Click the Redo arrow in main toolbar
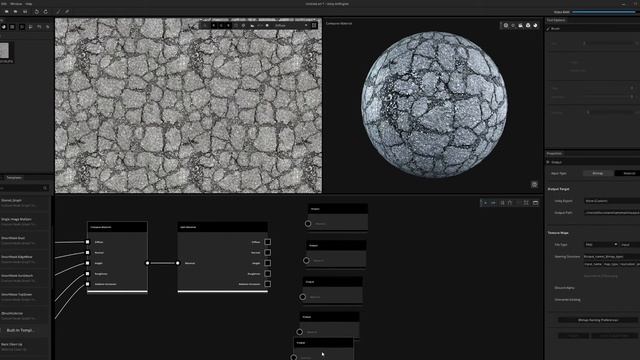The height and width of the screenshot is (360, 640). click(46, 12)
